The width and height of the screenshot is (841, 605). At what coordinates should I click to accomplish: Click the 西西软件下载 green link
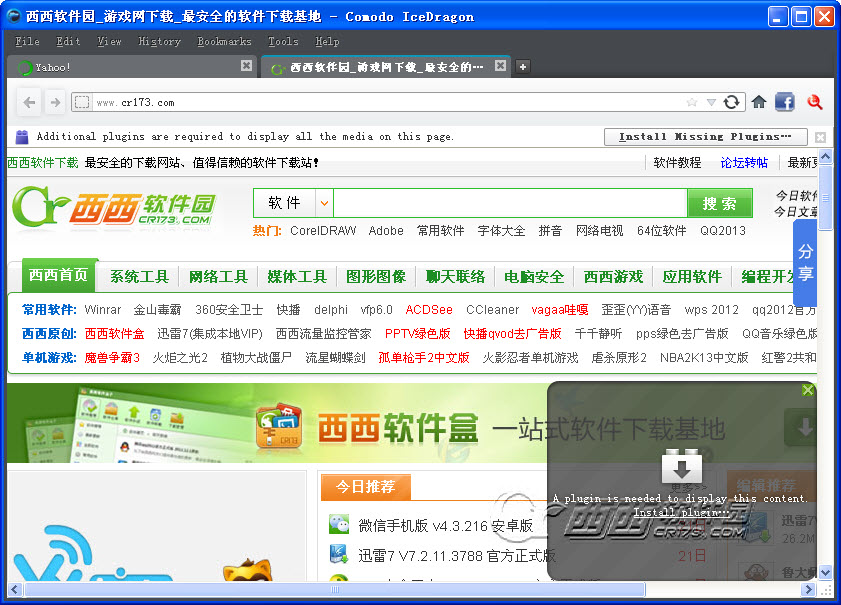click(43, 163)
